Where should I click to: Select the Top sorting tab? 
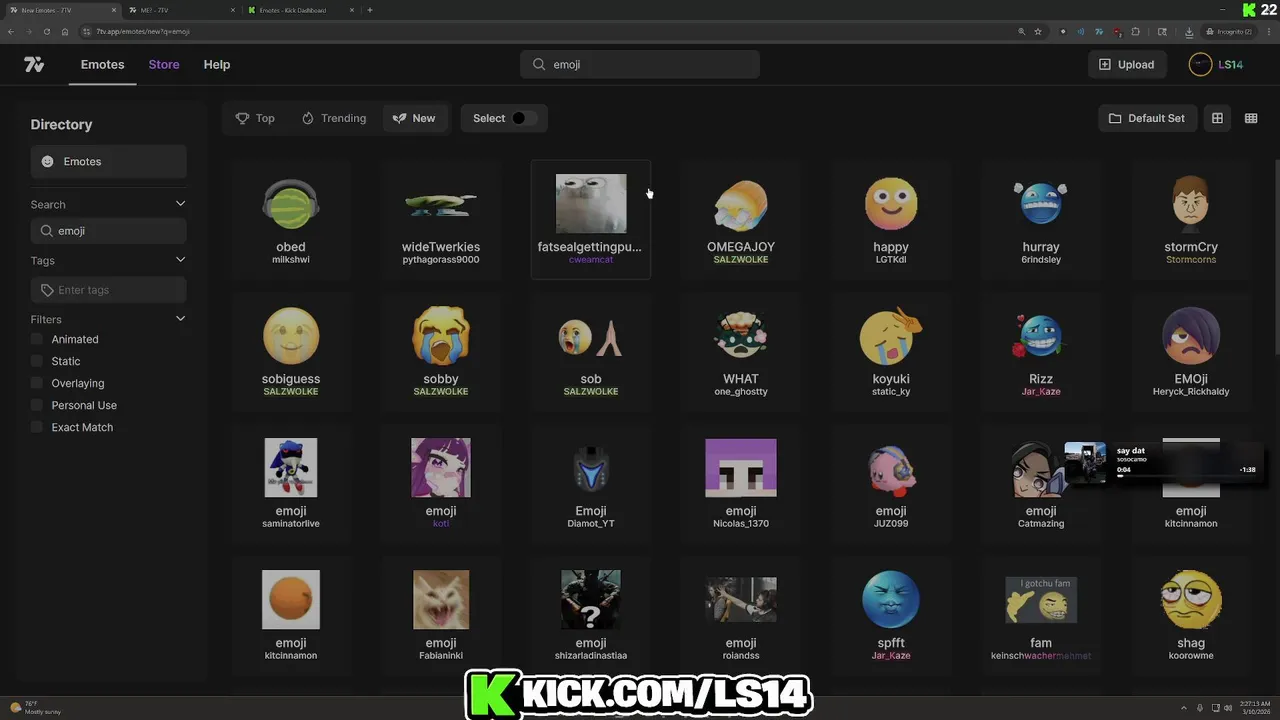255,118
